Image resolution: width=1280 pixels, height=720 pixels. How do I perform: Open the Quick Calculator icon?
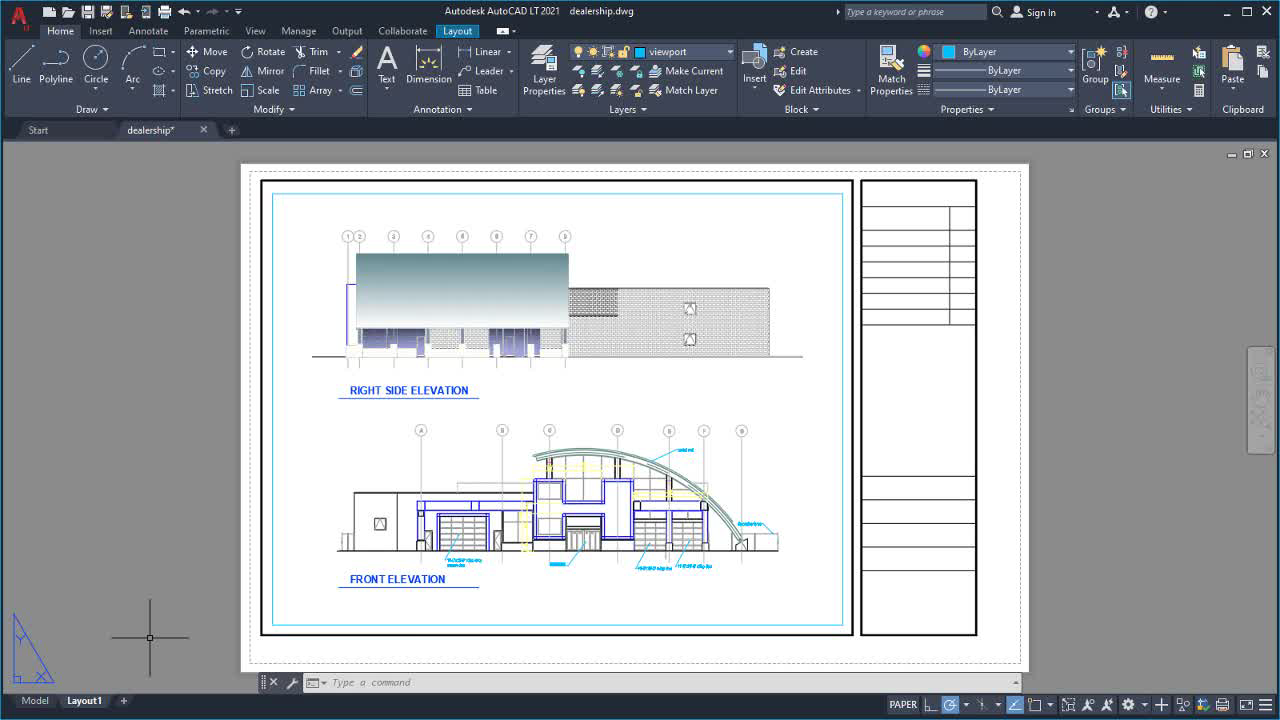click(1199, 90)
